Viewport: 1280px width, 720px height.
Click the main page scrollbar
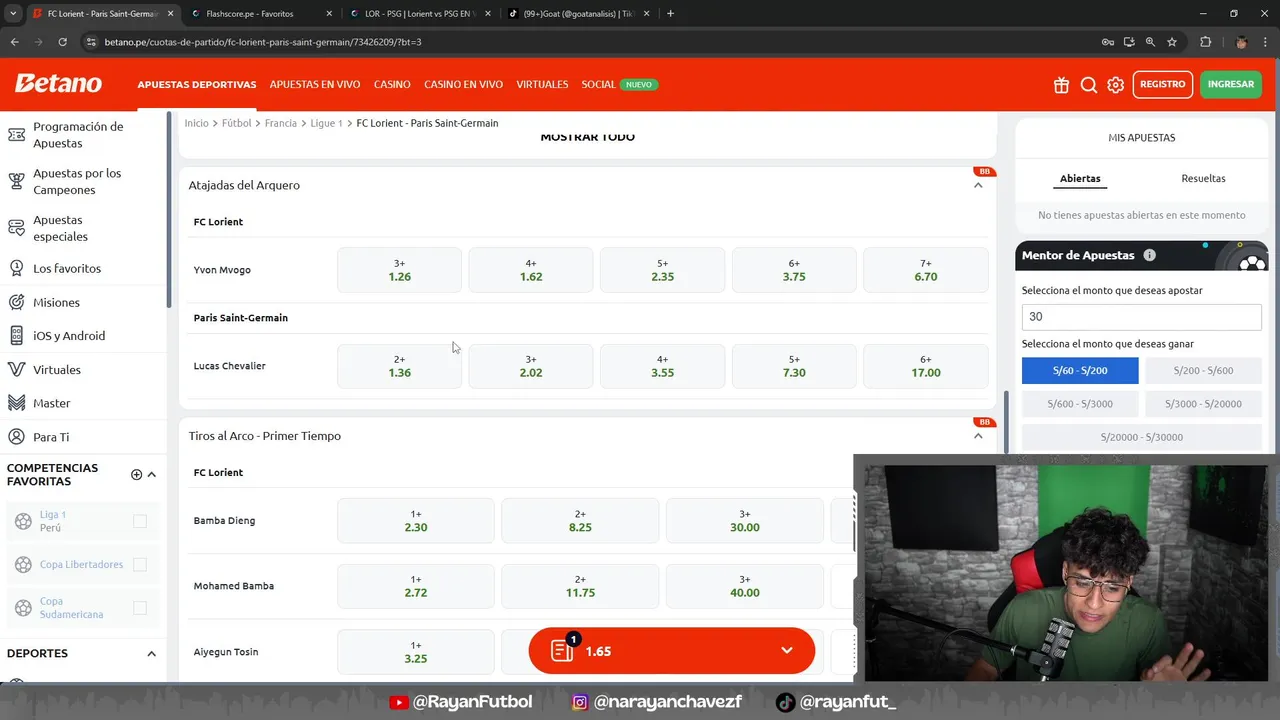point(1006,420)
